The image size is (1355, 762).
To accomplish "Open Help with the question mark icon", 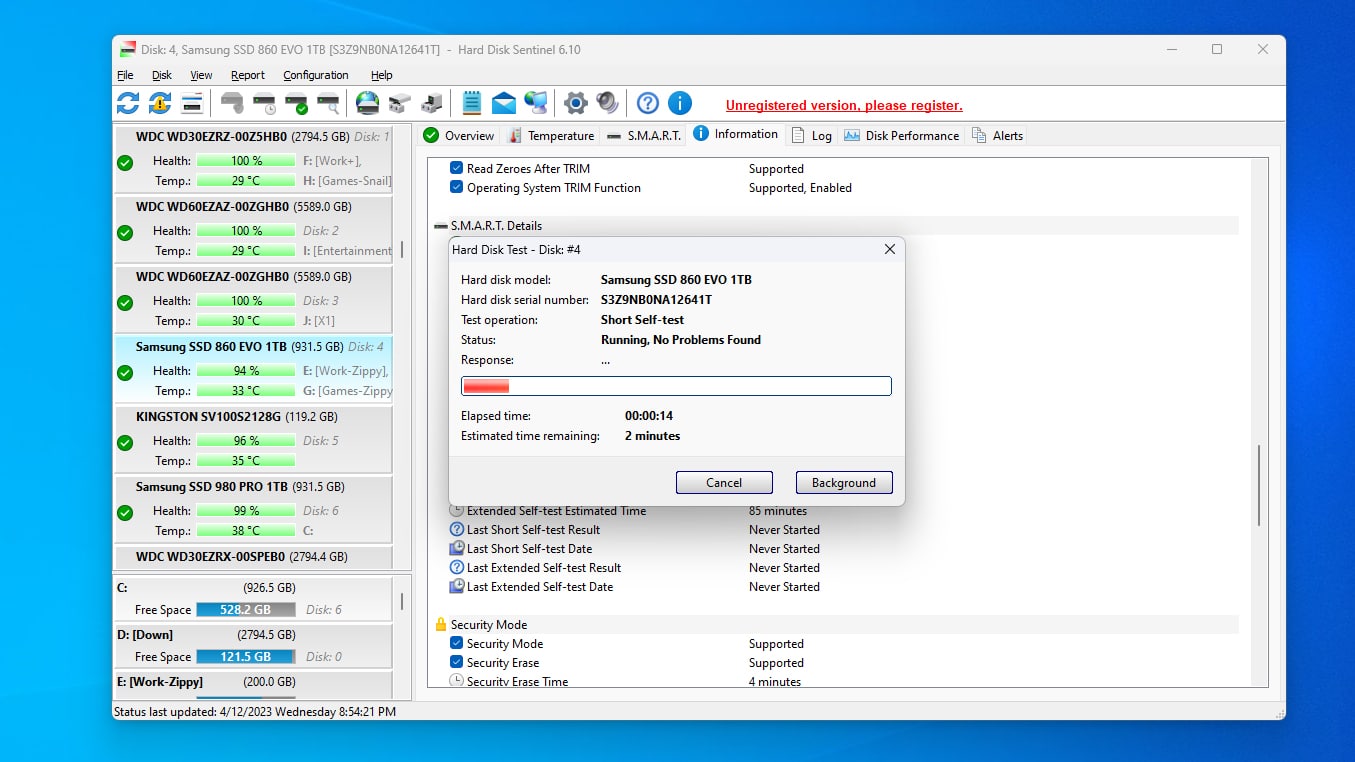I will point(648,103).
